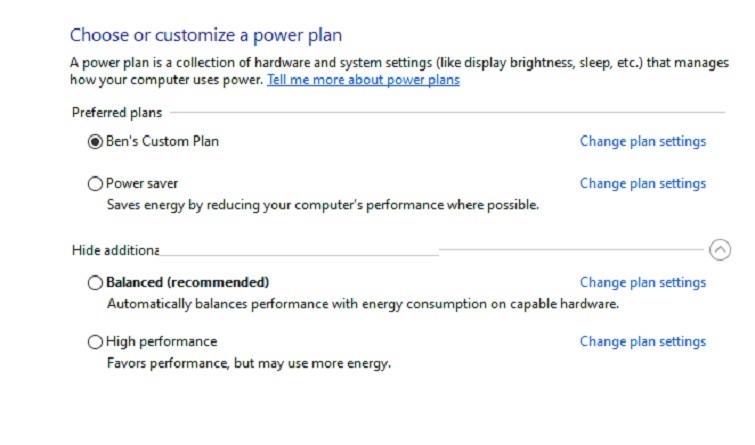Collapse additional plans using the chevron icon
This screenshot has width=755, height=445.
coord(719,250)
